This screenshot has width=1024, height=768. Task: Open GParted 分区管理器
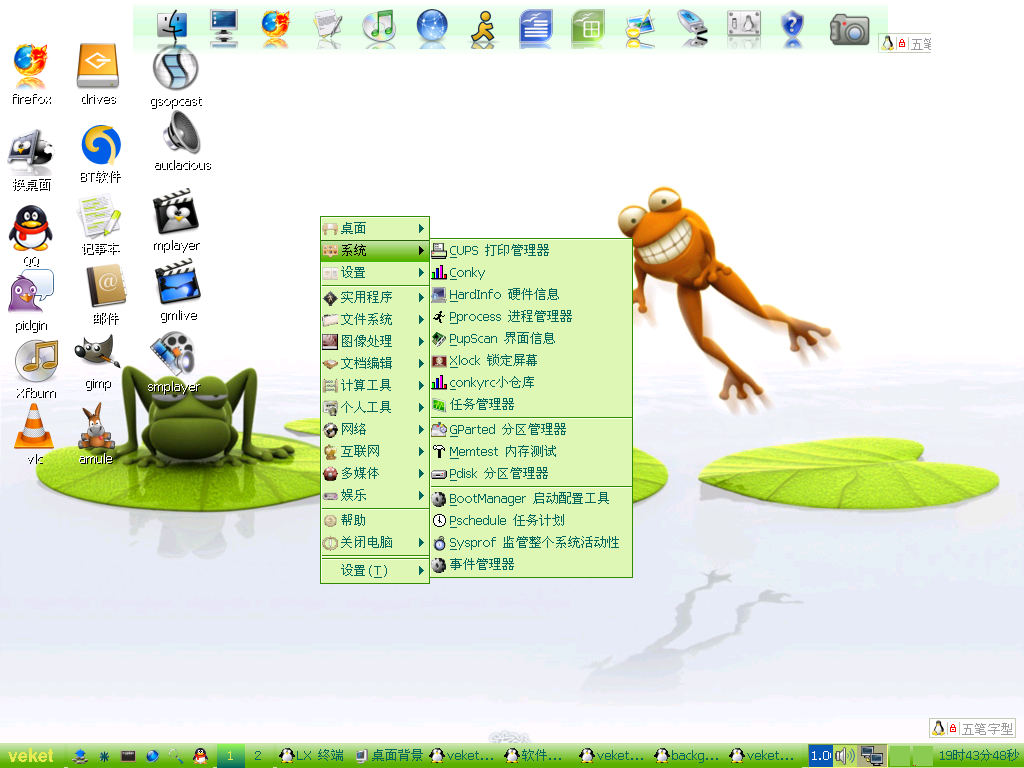531,430
